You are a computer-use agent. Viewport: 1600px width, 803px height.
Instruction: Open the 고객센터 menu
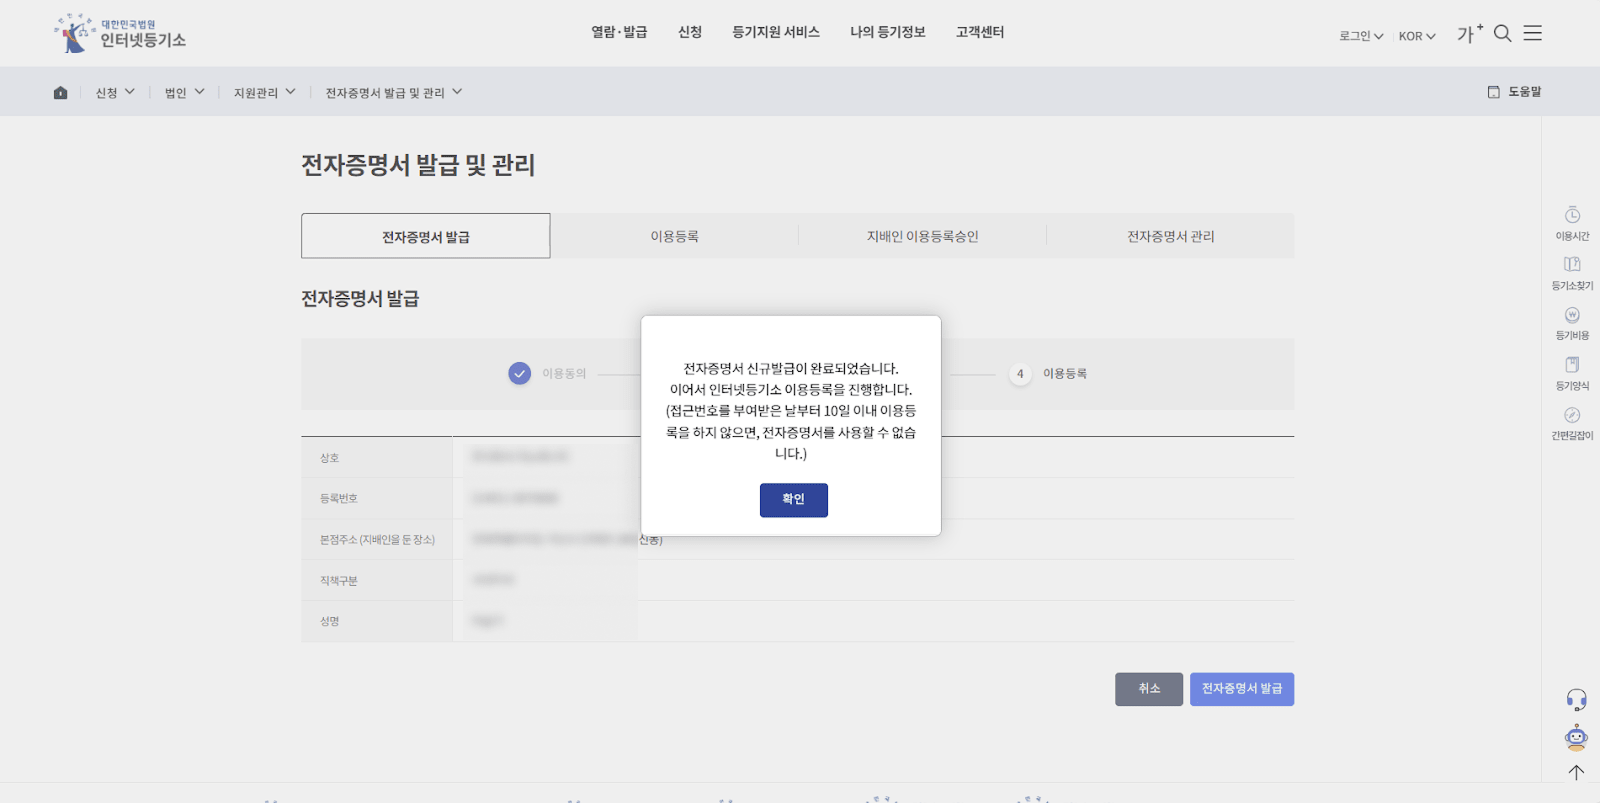(980, 32)
